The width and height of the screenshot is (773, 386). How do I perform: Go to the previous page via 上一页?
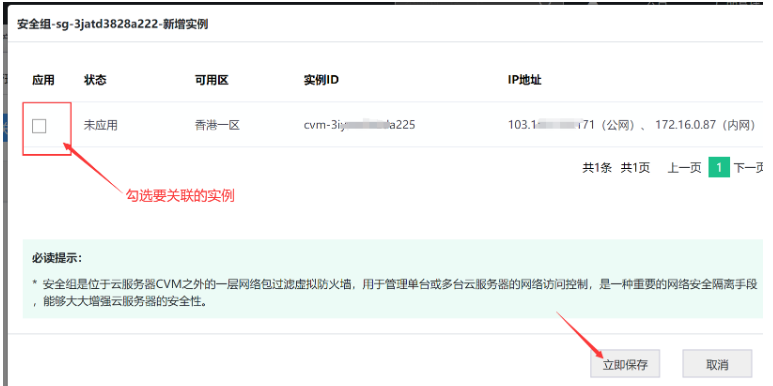click(x=684, y=168)
